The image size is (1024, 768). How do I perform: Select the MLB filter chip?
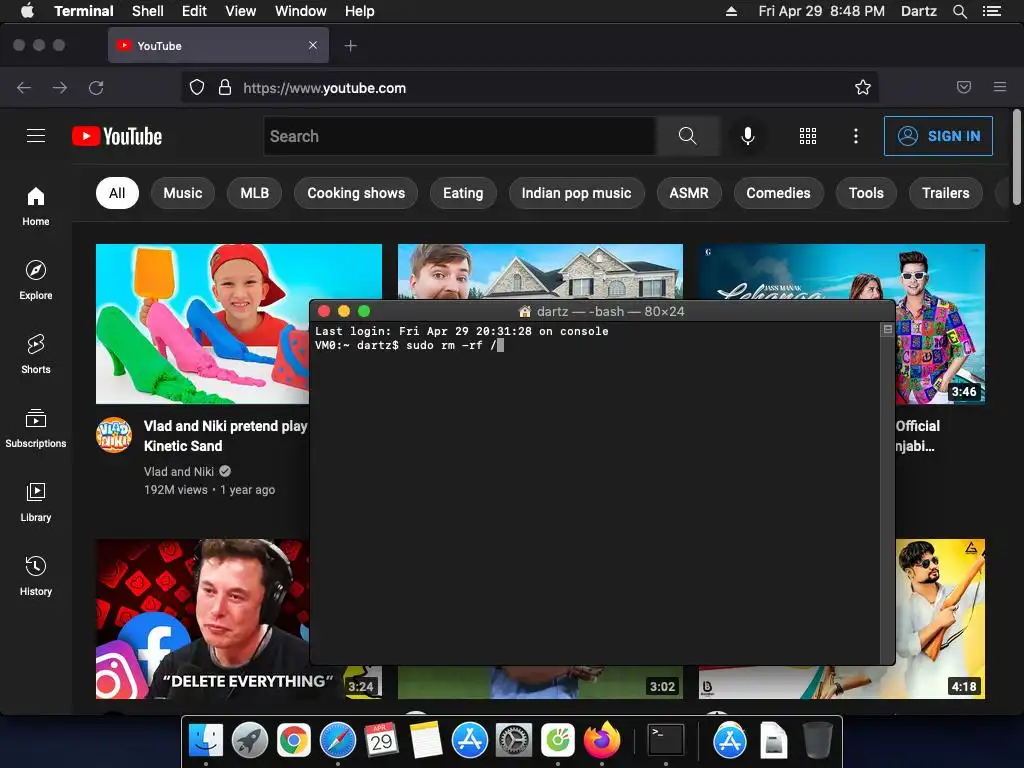click(255, 193)
